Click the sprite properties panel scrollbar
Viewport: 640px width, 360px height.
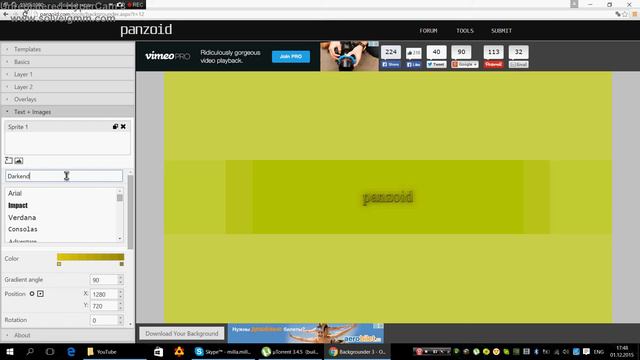131,212
